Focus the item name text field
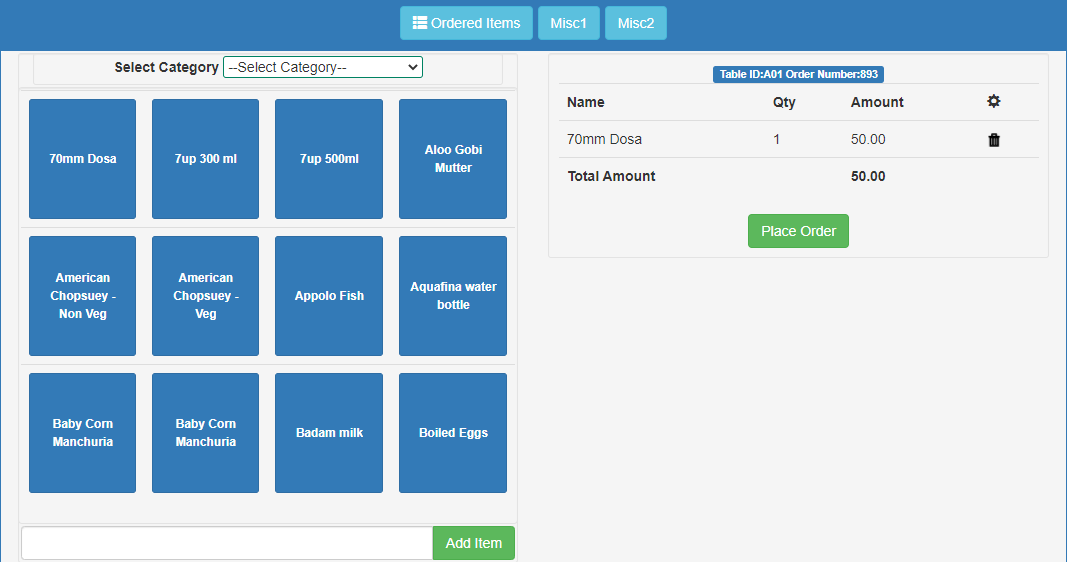Screen dimensions: 1070x562 tap(227, 543)
